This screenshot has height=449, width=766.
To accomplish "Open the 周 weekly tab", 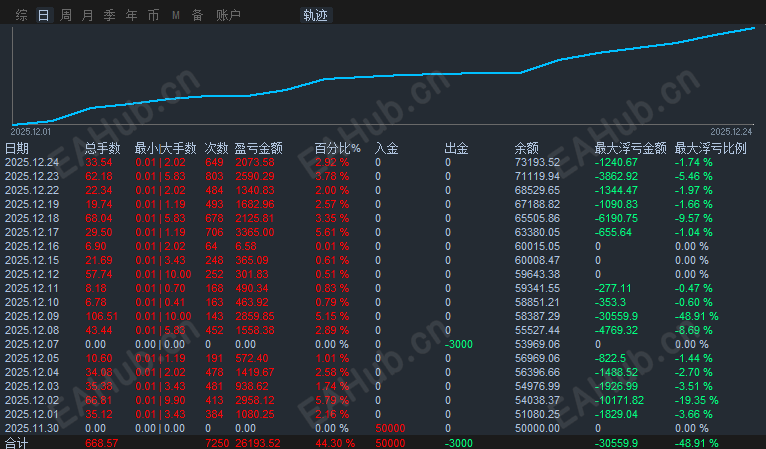I will click(65, 15).
